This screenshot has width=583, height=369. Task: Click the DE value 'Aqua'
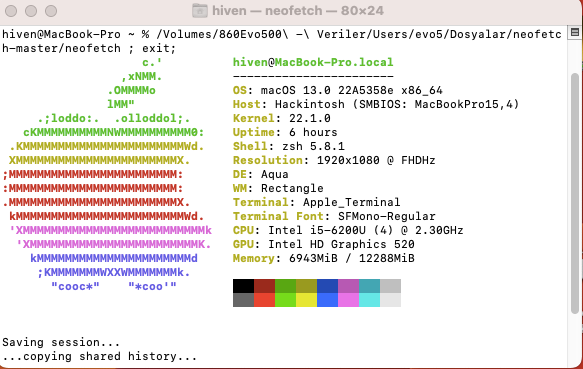[274, 174]
